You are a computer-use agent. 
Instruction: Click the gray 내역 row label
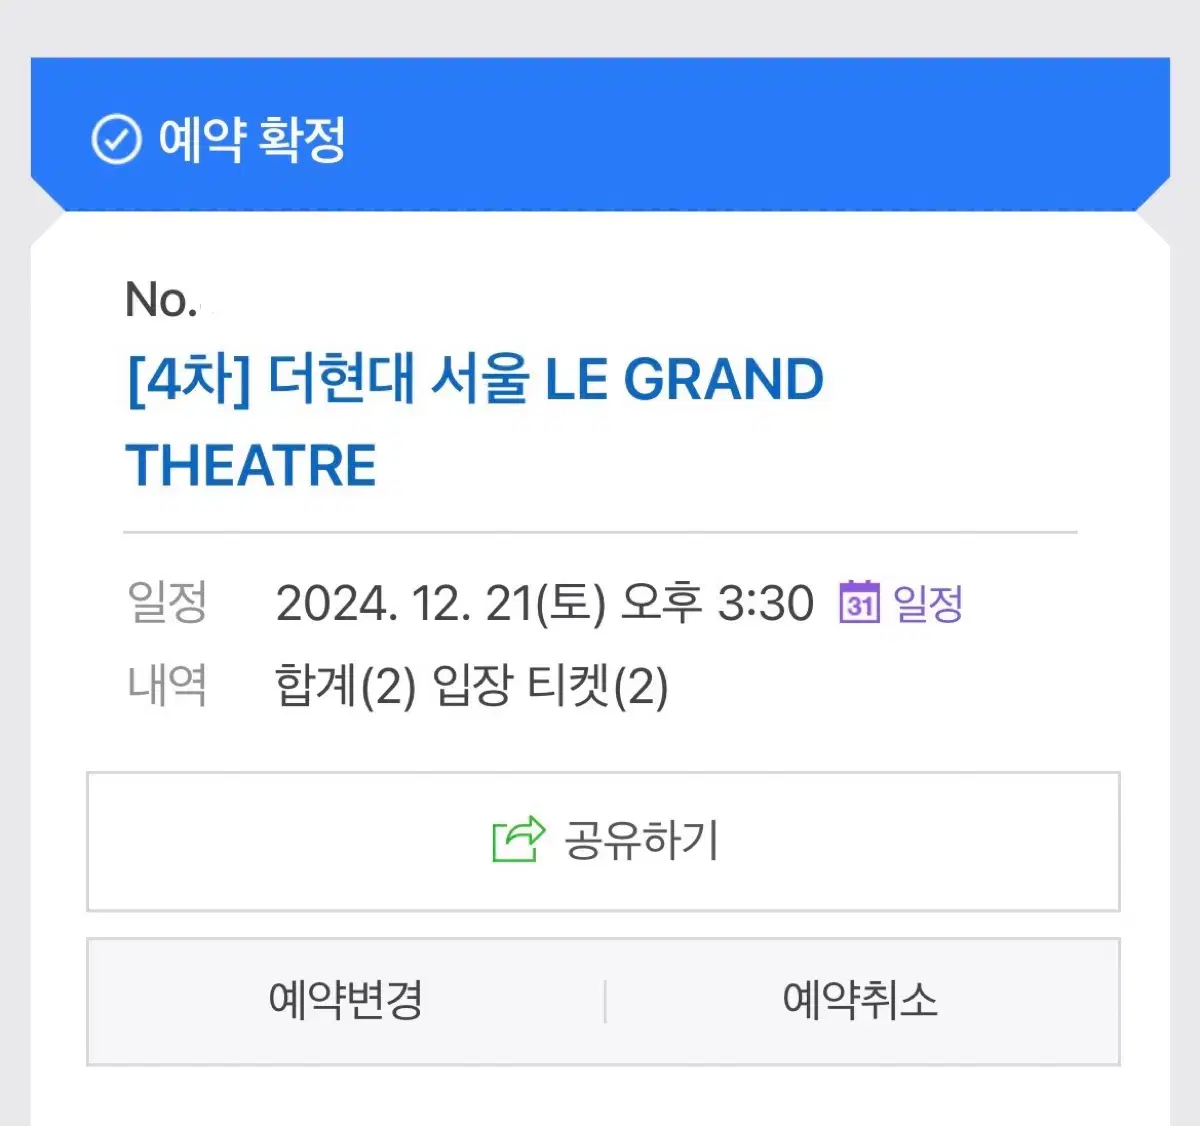click(x=167, y=685)
